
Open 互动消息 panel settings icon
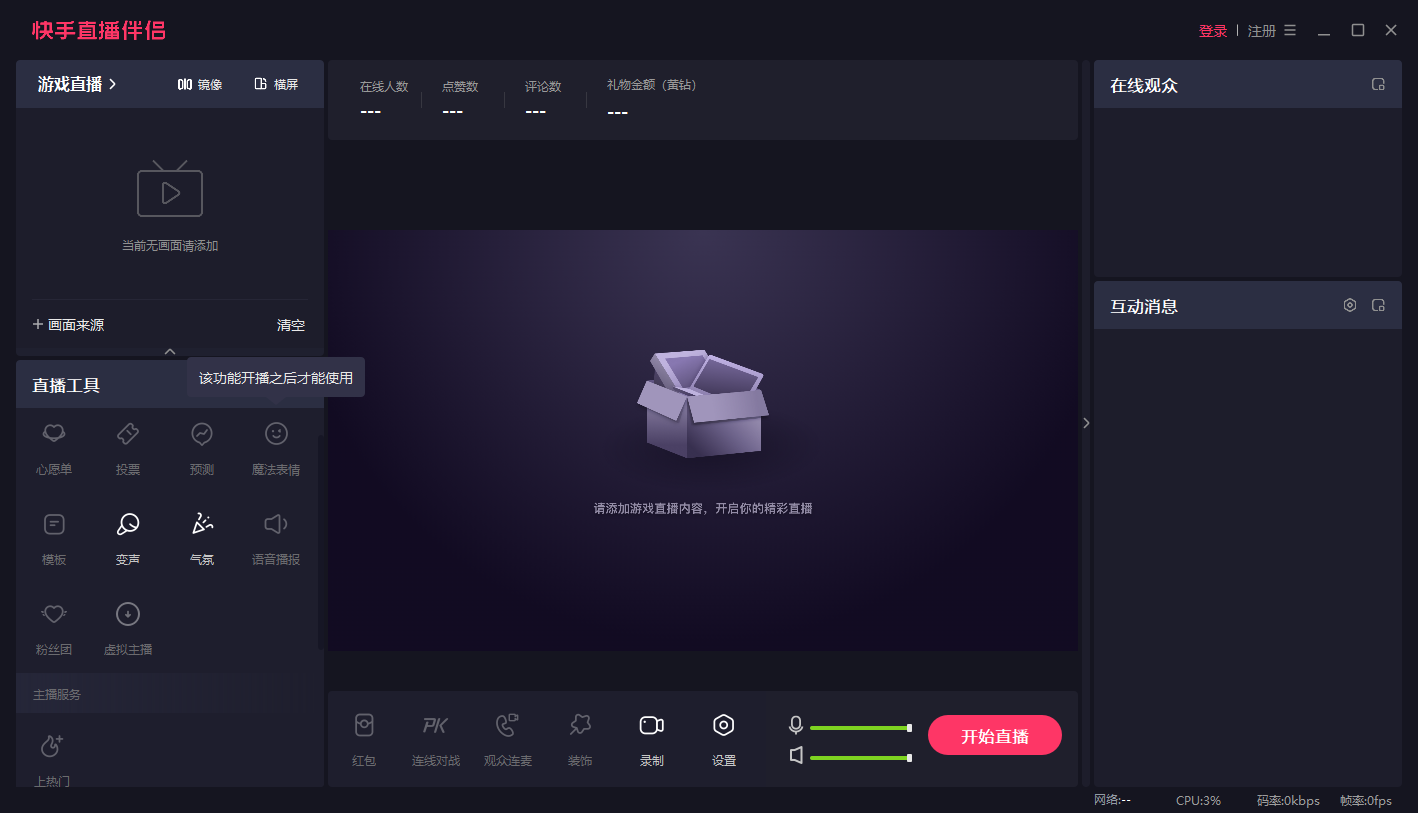click(1349, 306)
